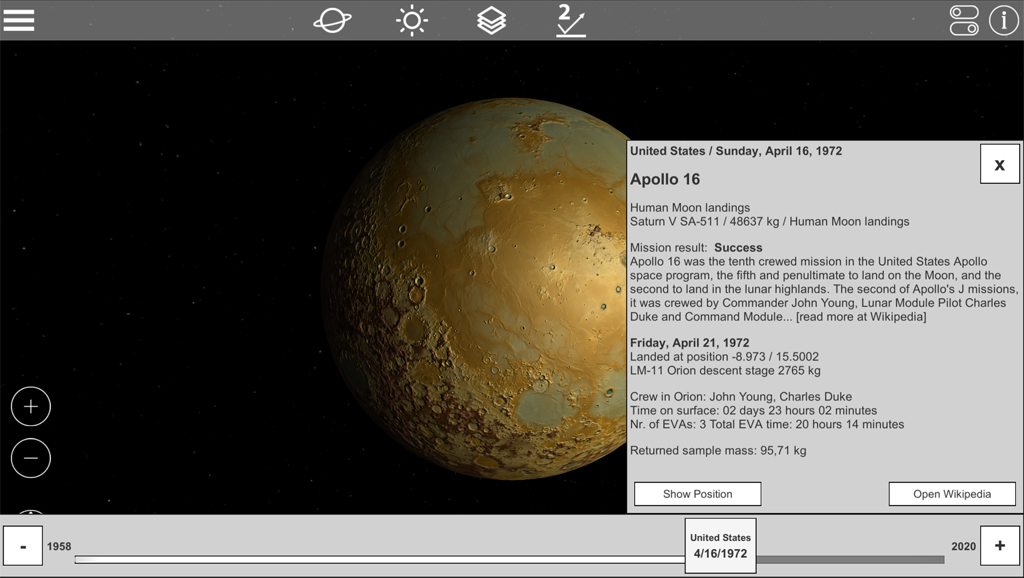Toggle the sun lighting icon
The image size is (1024, 578).
tap(411, 20)
